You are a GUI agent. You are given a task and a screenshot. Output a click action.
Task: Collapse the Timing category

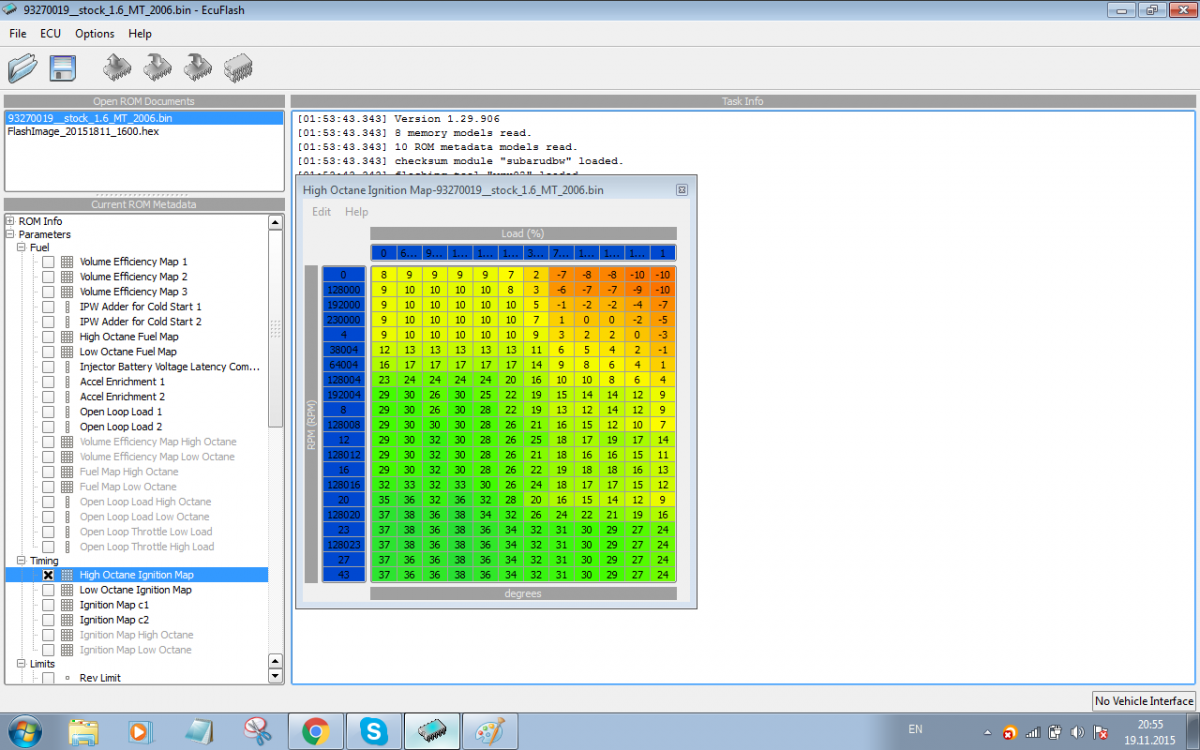pos(22,561)
